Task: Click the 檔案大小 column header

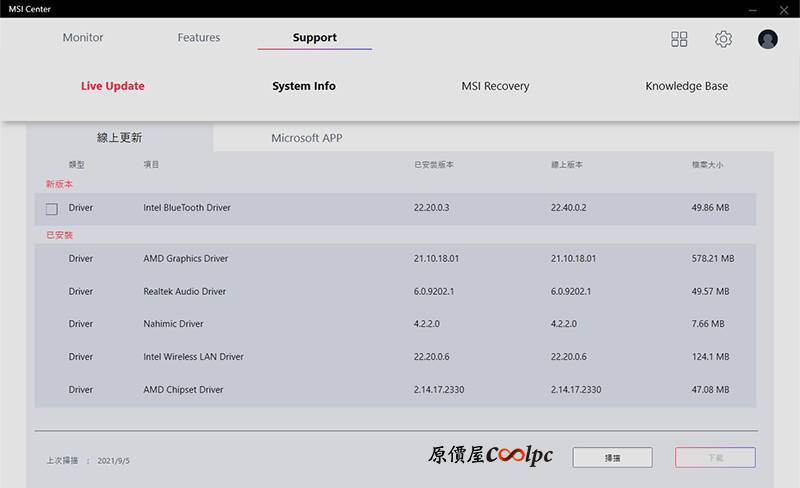Action: pos(707,164)
